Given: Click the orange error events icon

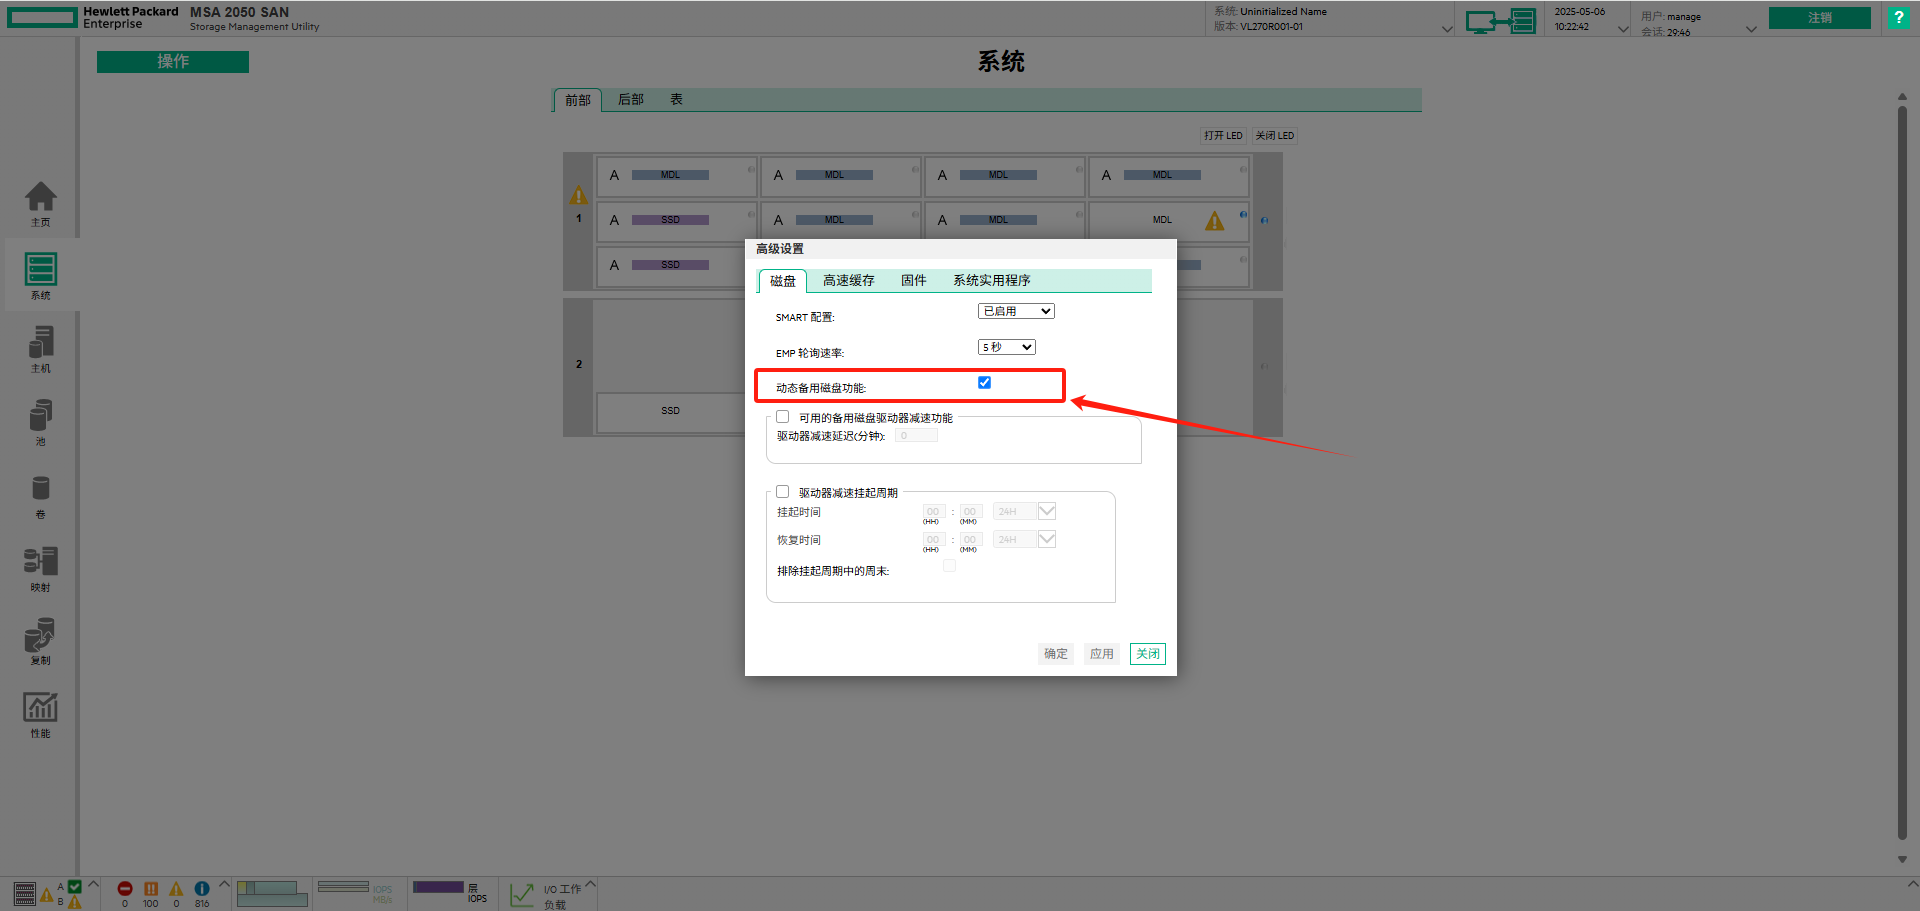Looking at the screenshot, I should pyautogui.click(x=151, y=889).
